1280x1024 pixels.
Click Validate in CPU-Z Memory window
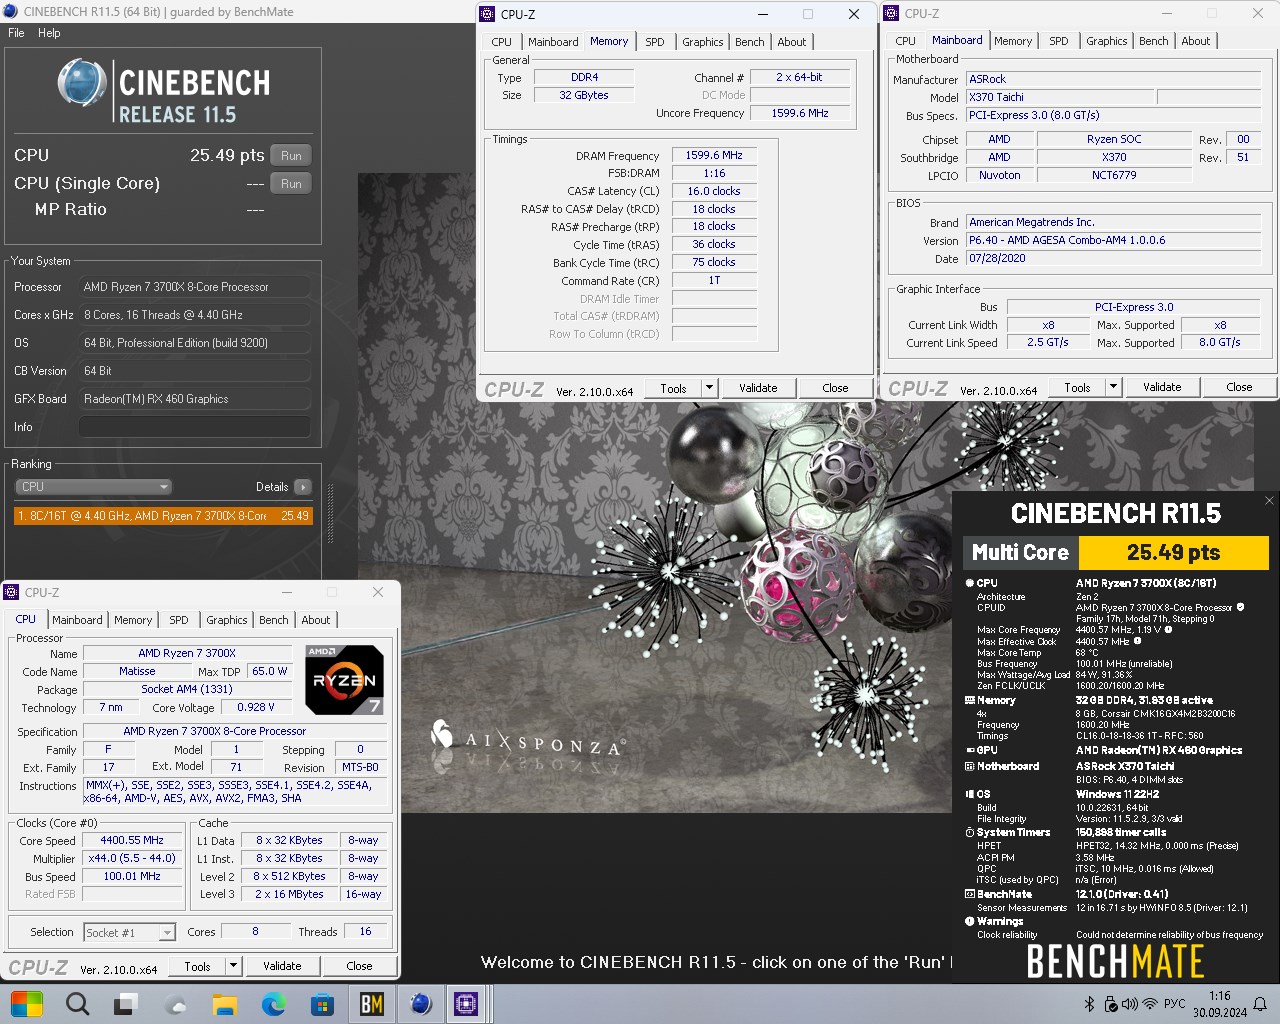click(x=758, y=388)
